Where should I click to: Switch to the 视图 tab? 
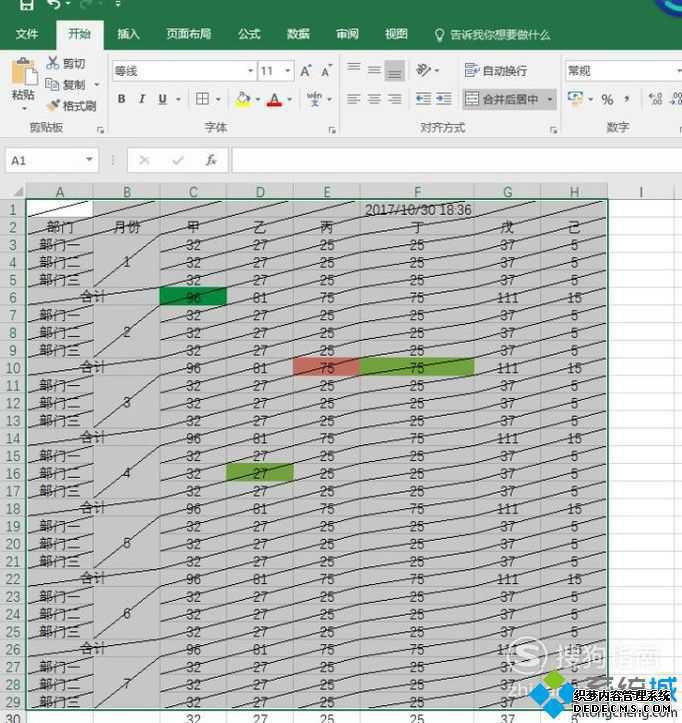(396, 34)
